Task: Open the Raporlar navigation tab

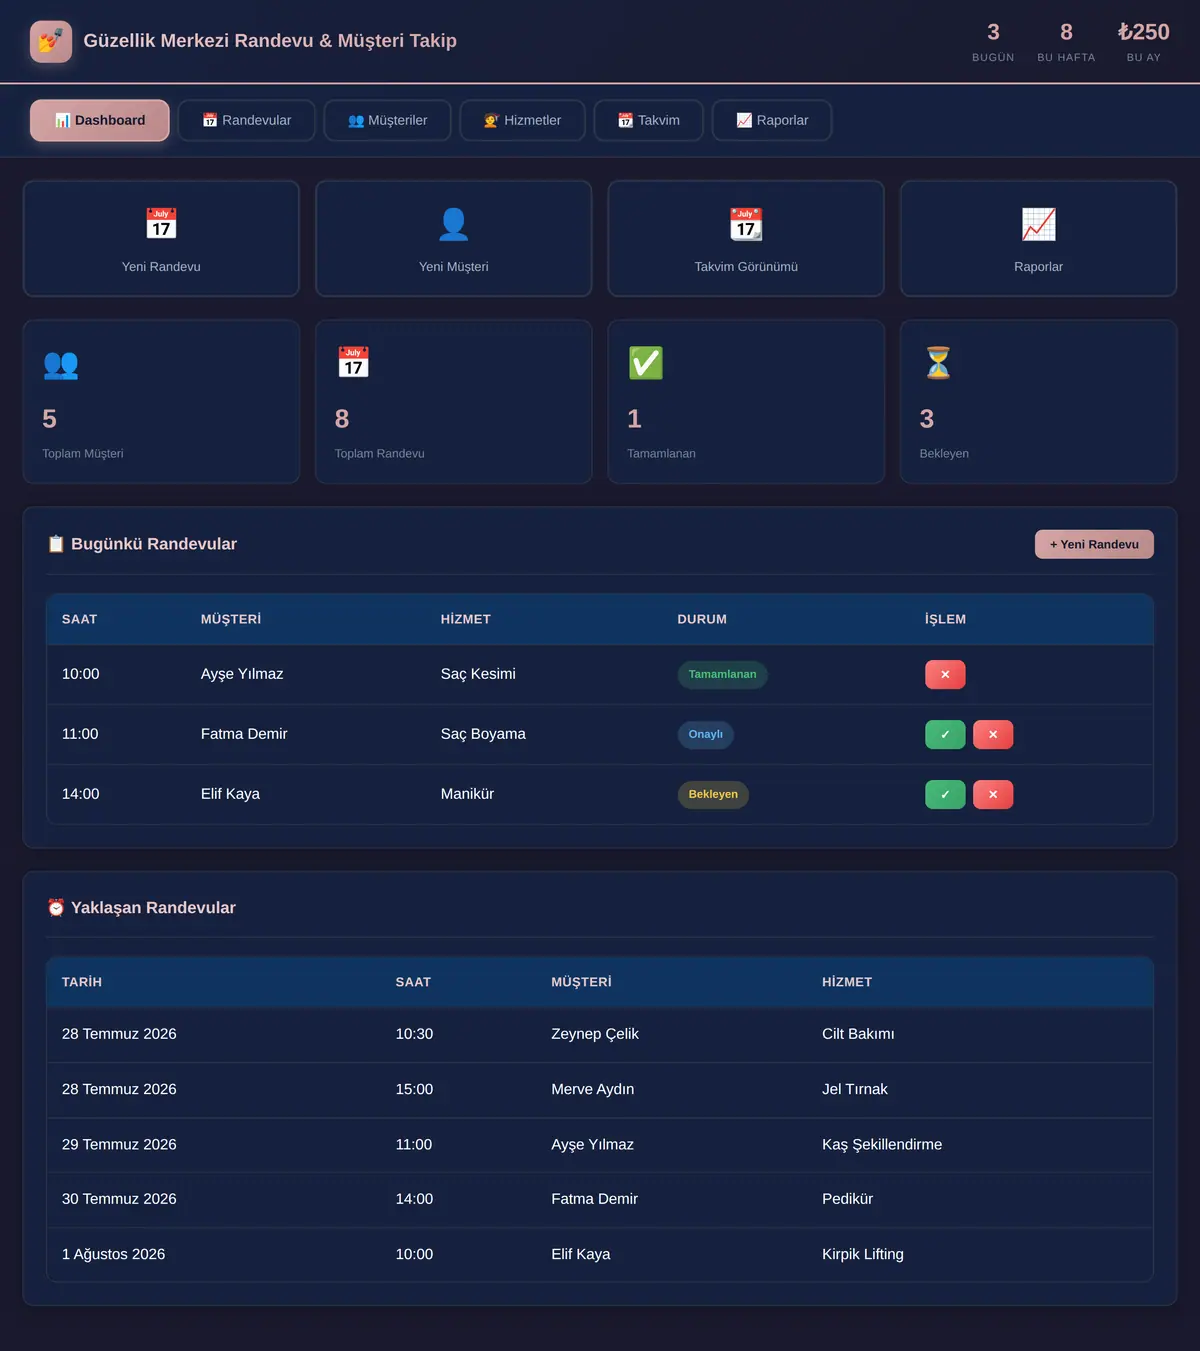Action: point(772,120)
